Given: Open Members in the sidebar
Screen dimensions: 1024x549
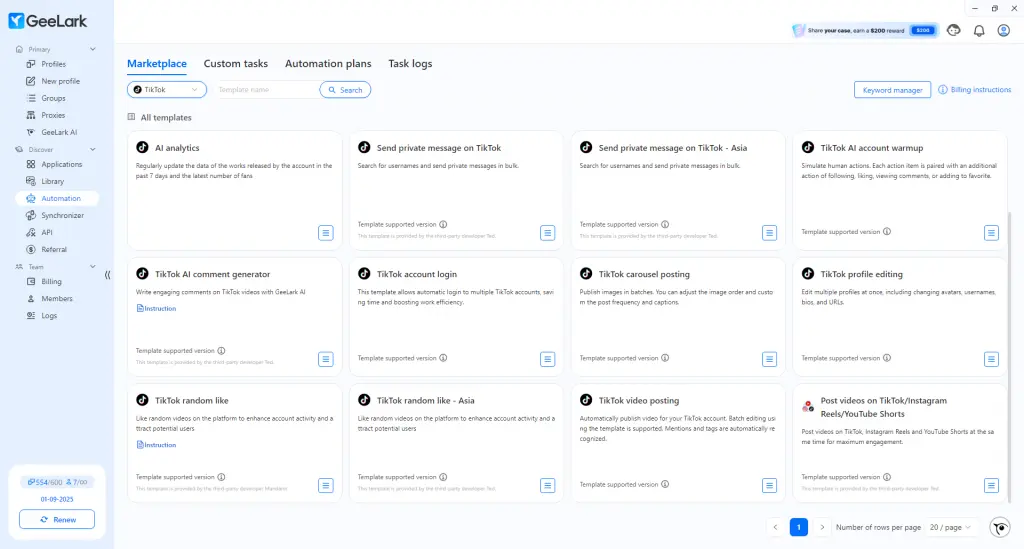Looking at the screenshot, I should pyautogui.click(x=56, y=298).
